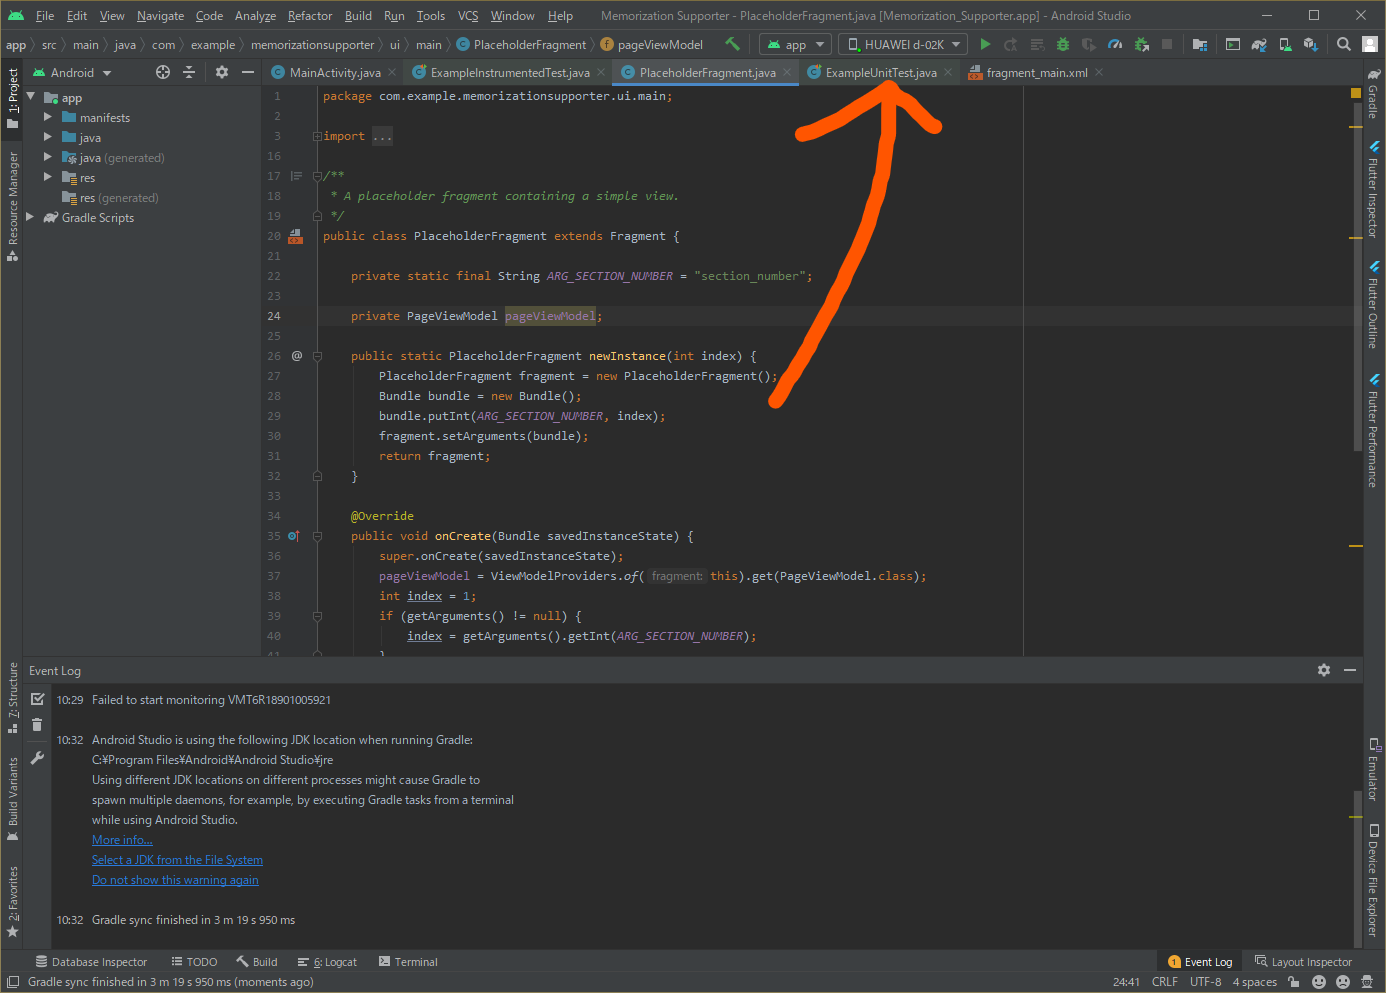Hide the Event Log panel minus icon
1386x993 pixels.
(1350, 670)
